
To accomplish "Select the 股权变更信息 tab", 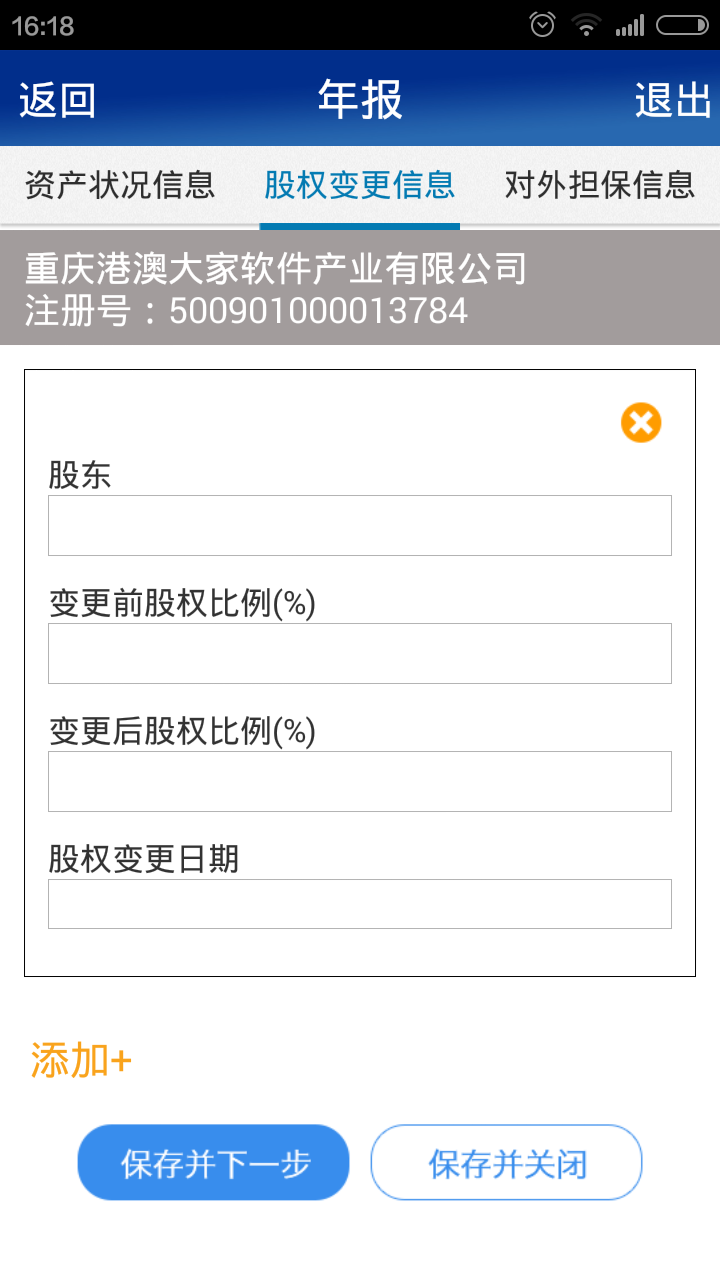I will coord(360,185).
